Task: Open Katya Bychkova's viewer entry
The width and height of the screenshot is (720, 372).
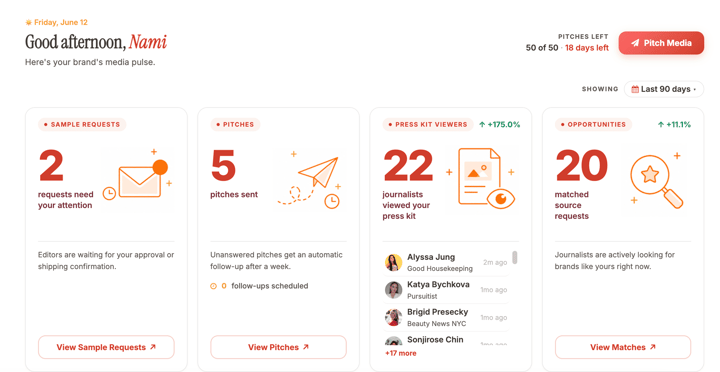Action: click(x=446, y=290)
